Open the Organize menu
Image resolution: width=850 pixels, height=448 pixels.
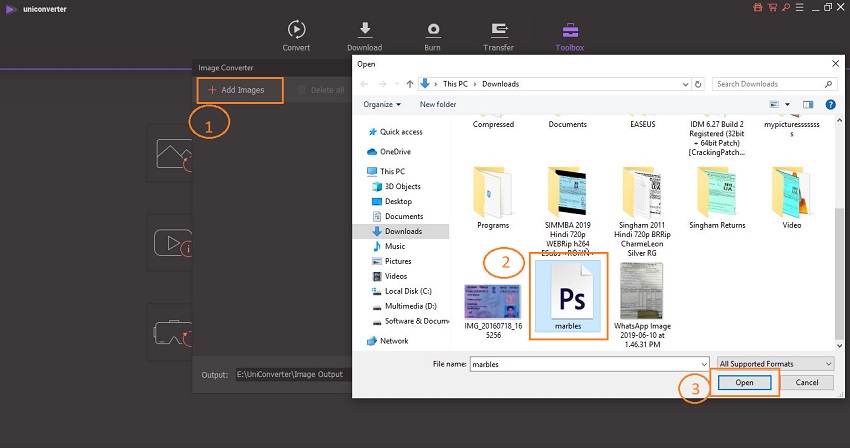tap(382, 104)
